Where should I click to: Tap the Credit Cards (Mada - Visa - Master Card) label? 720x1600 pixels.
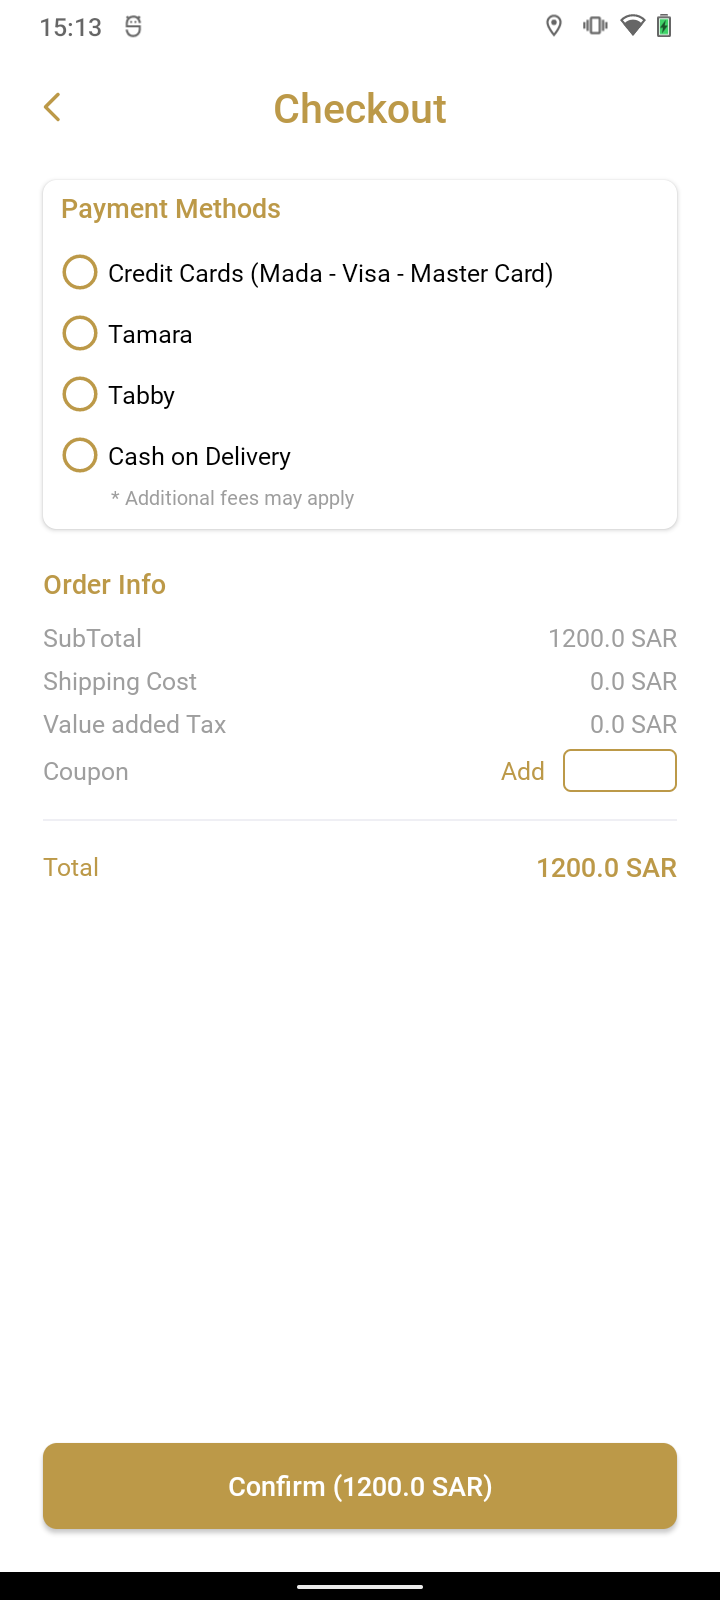(331, 273)
